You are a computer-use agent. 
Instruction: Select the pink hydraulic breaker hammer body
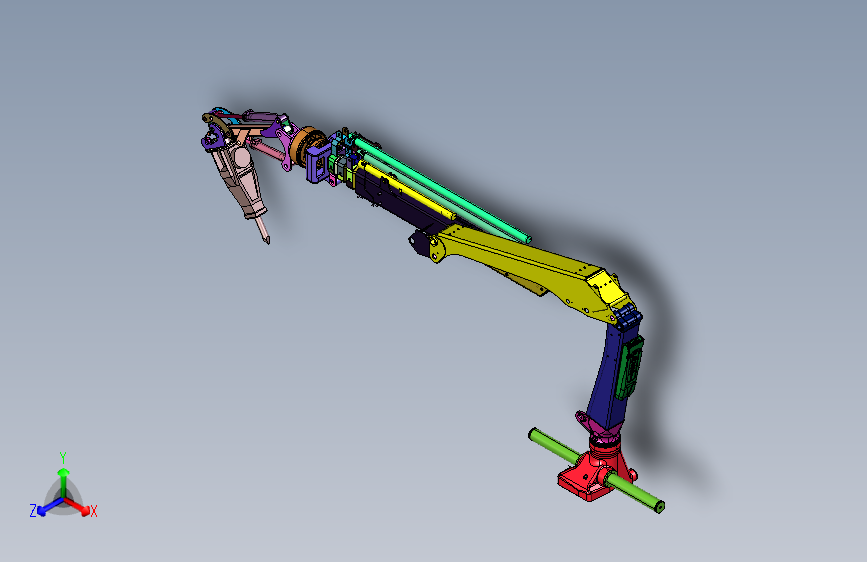[x=242, y=180]
